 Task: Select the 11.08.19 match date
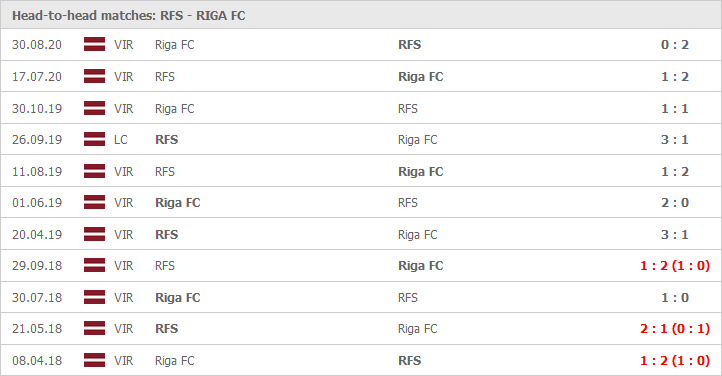tap(37, 172)
